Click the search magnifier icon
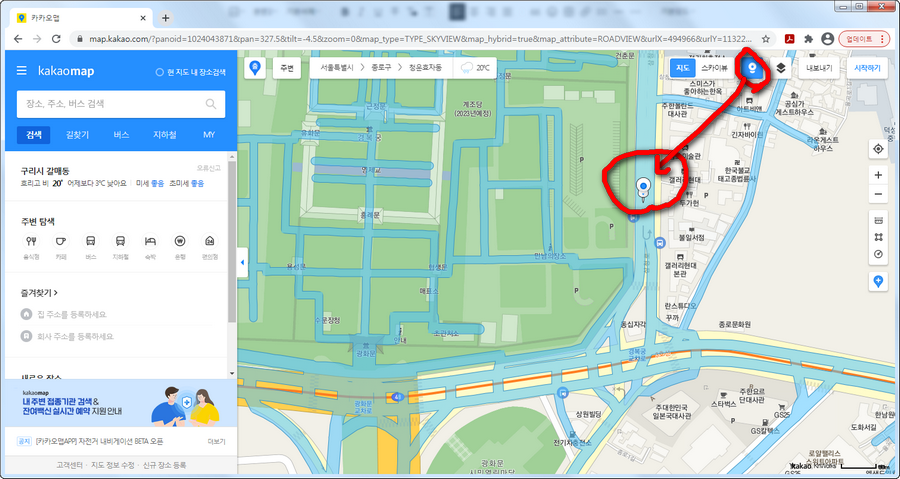 click(x=211, y=104)
